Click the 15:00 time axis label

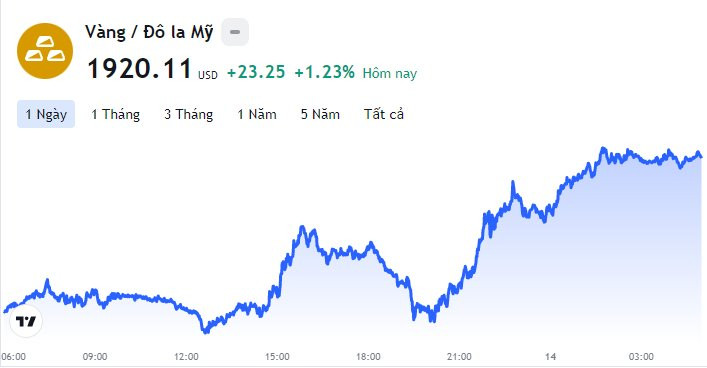[x=277, y=357]
